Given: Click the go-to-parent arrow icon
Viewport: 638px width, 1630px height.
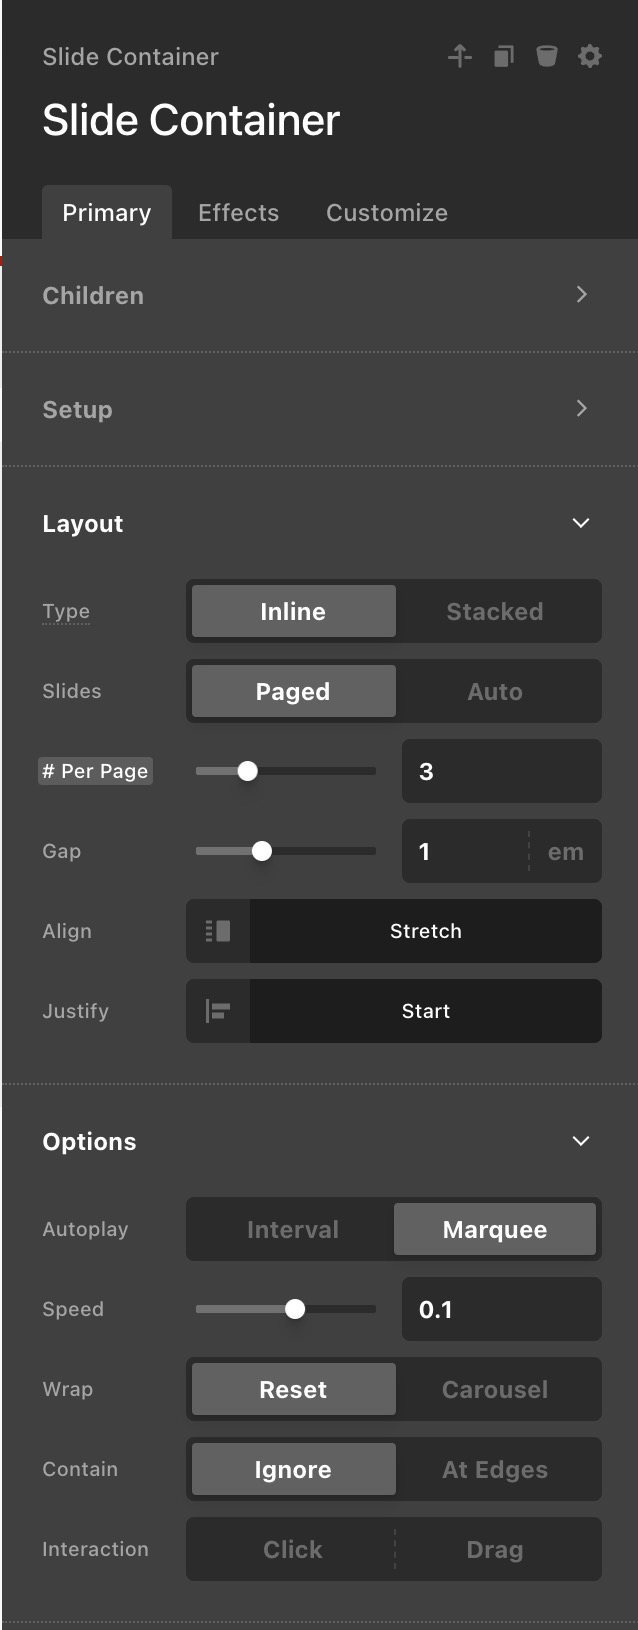Looking at the screenshot, I should 460,56.
